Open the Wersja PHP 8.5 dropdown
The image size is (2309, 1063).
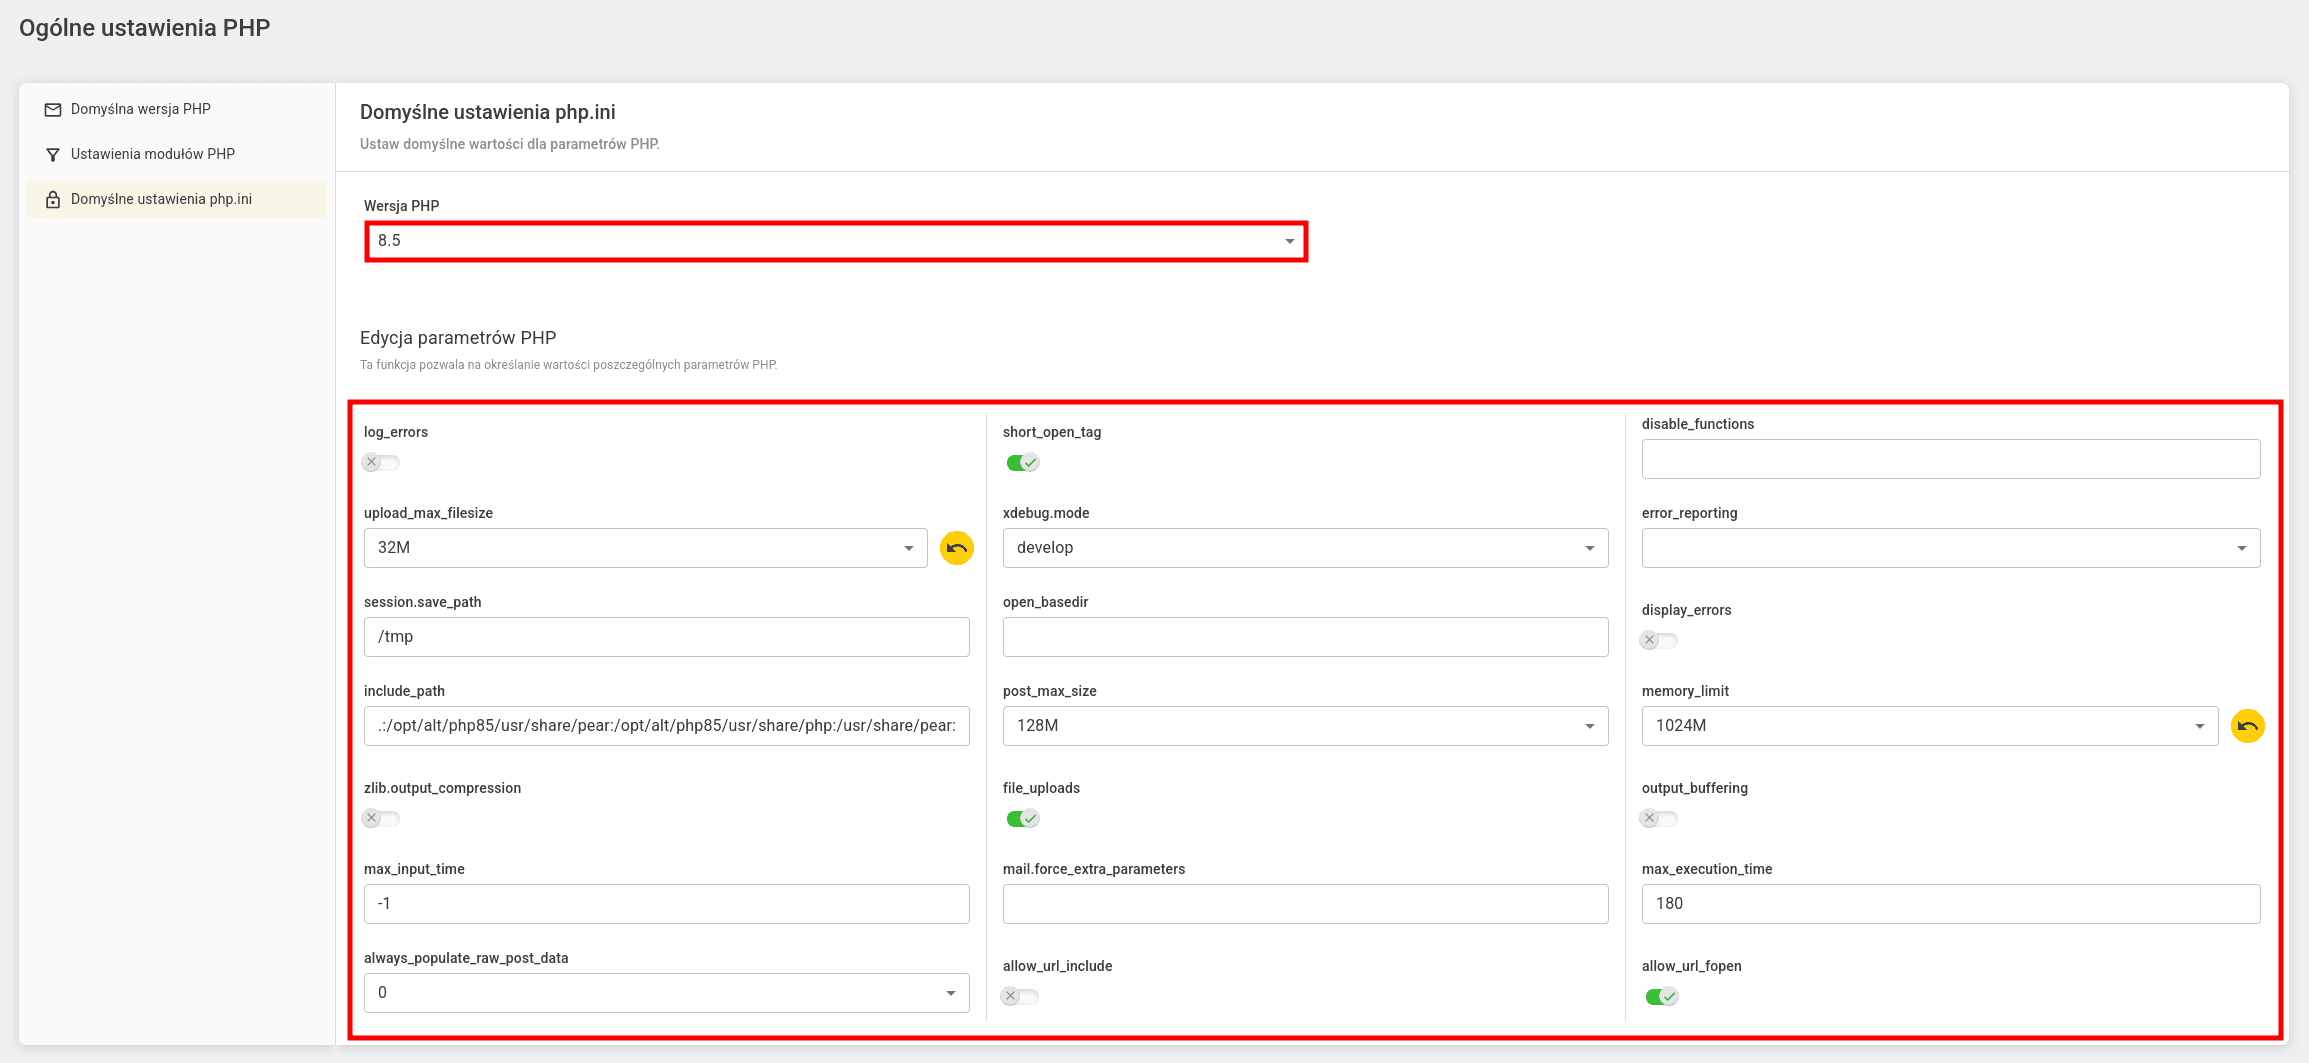click(x=836, y=241)
